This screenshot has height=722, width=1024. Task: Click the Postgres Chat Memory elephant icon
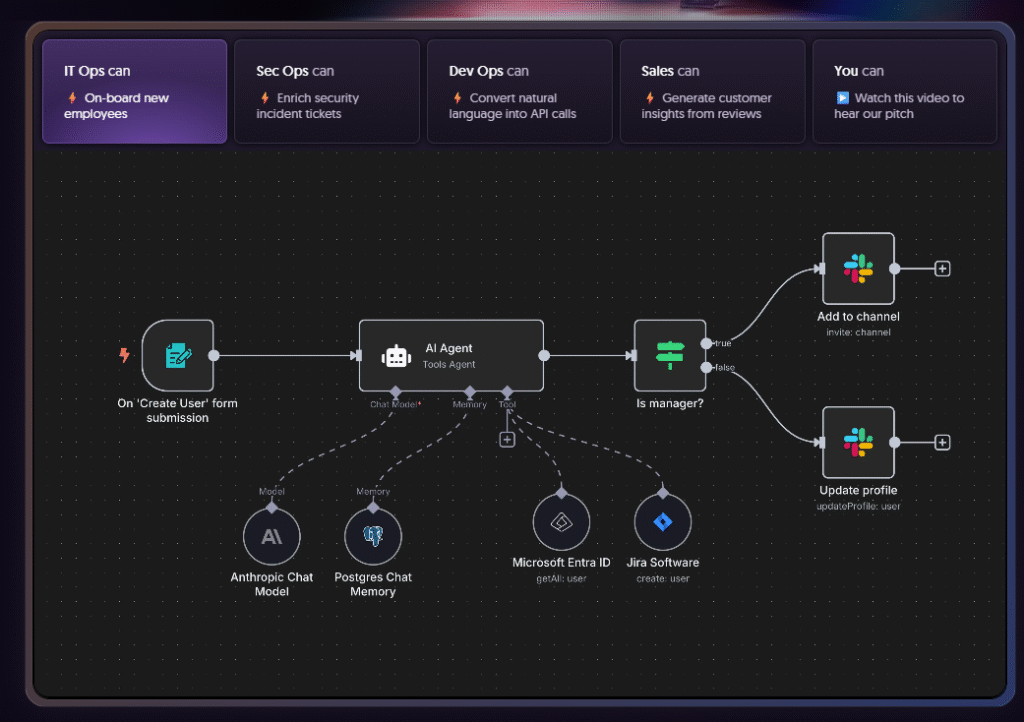pos(372,535)
